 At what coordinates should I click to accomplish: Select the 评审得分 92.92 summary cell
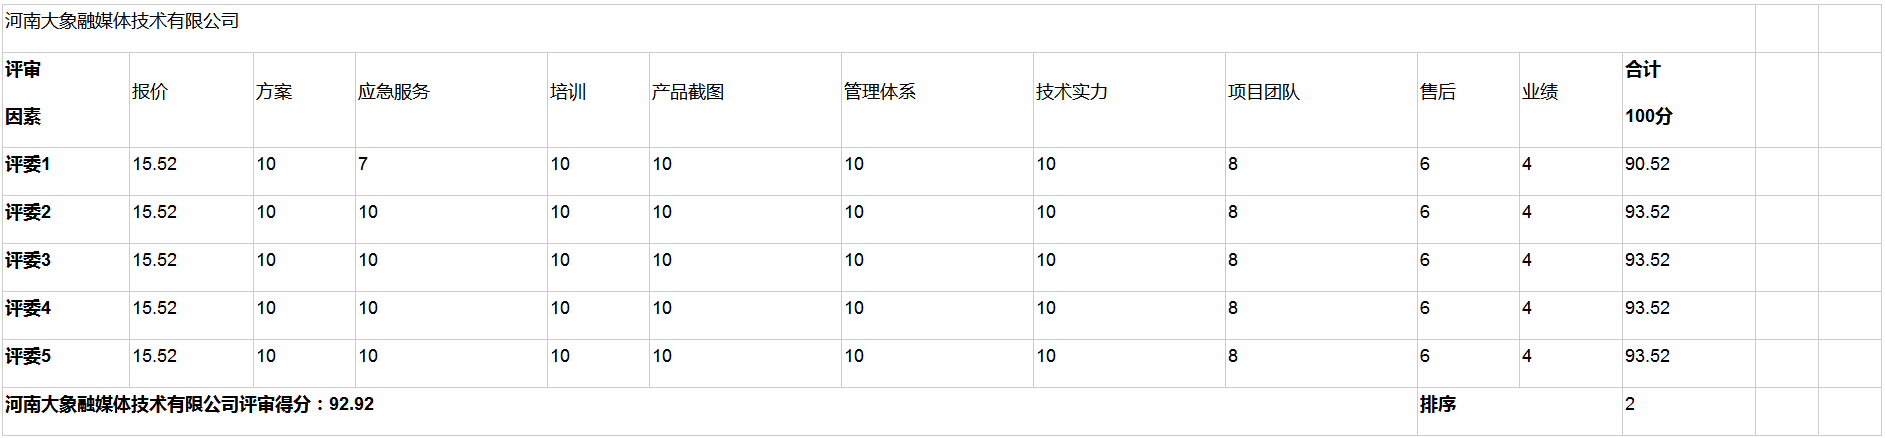pyautogui.click(x=190, y=405)
